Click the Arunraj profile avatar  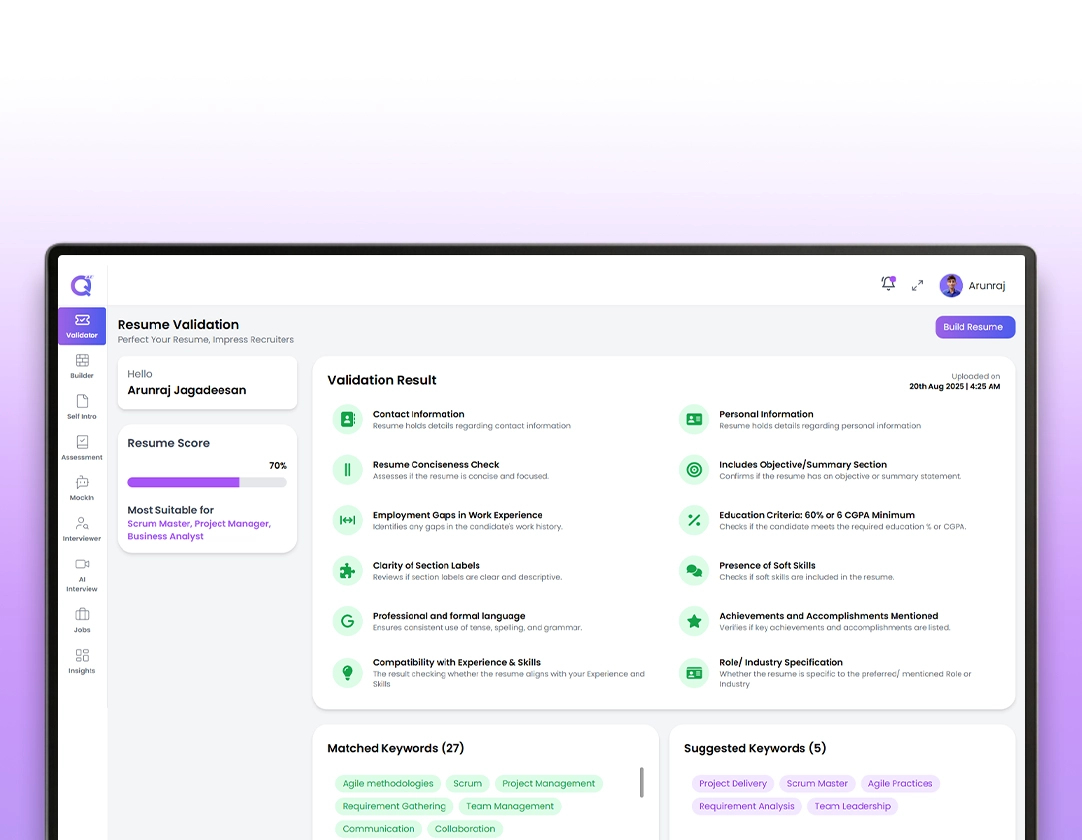pyautogui.click(x=951, y=285)
